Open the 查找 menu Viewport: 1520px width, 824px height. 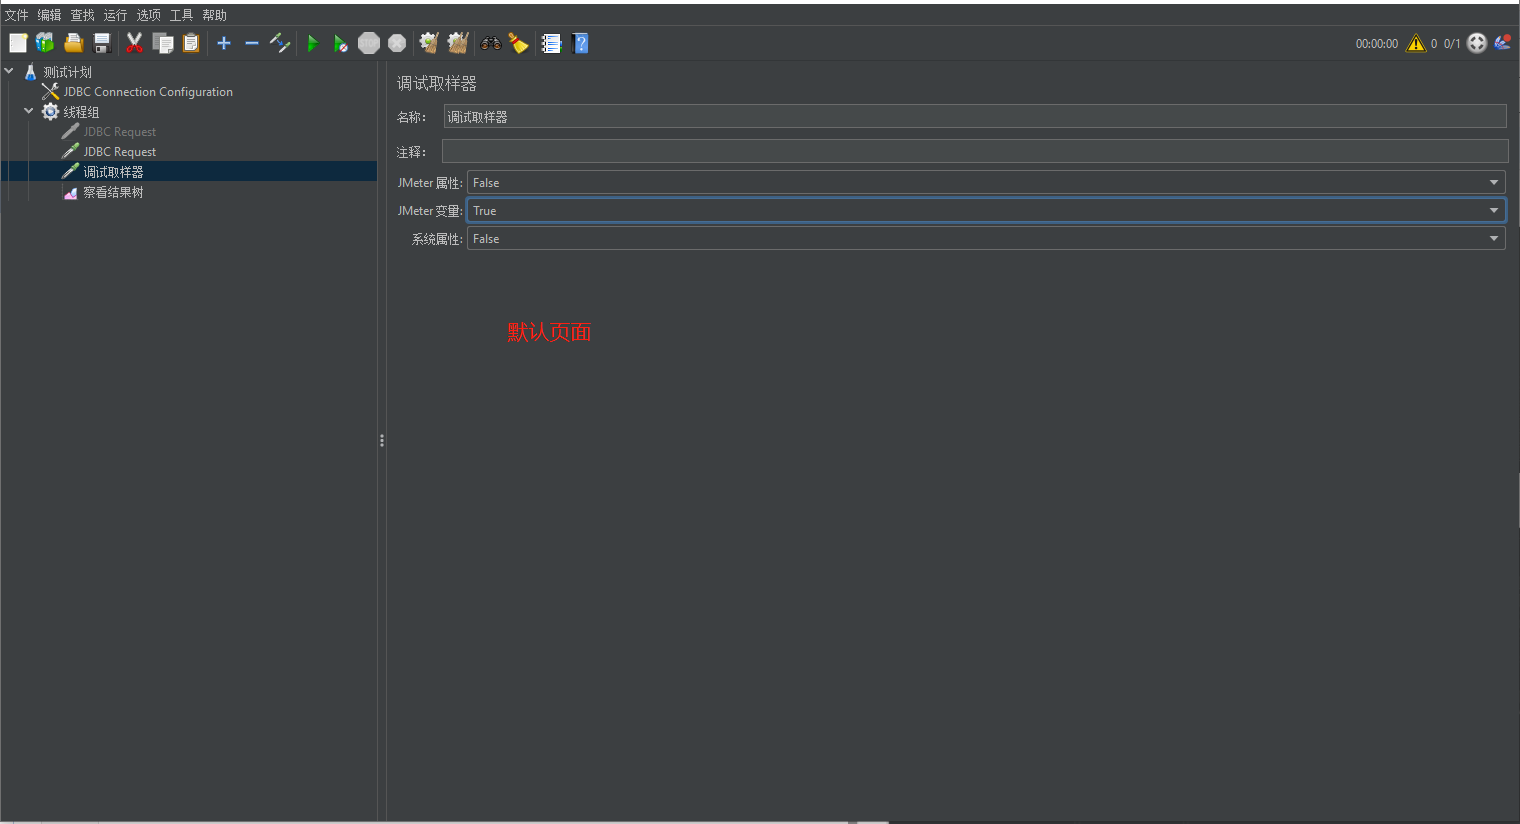pyautogui.click(x=83, y=15)
